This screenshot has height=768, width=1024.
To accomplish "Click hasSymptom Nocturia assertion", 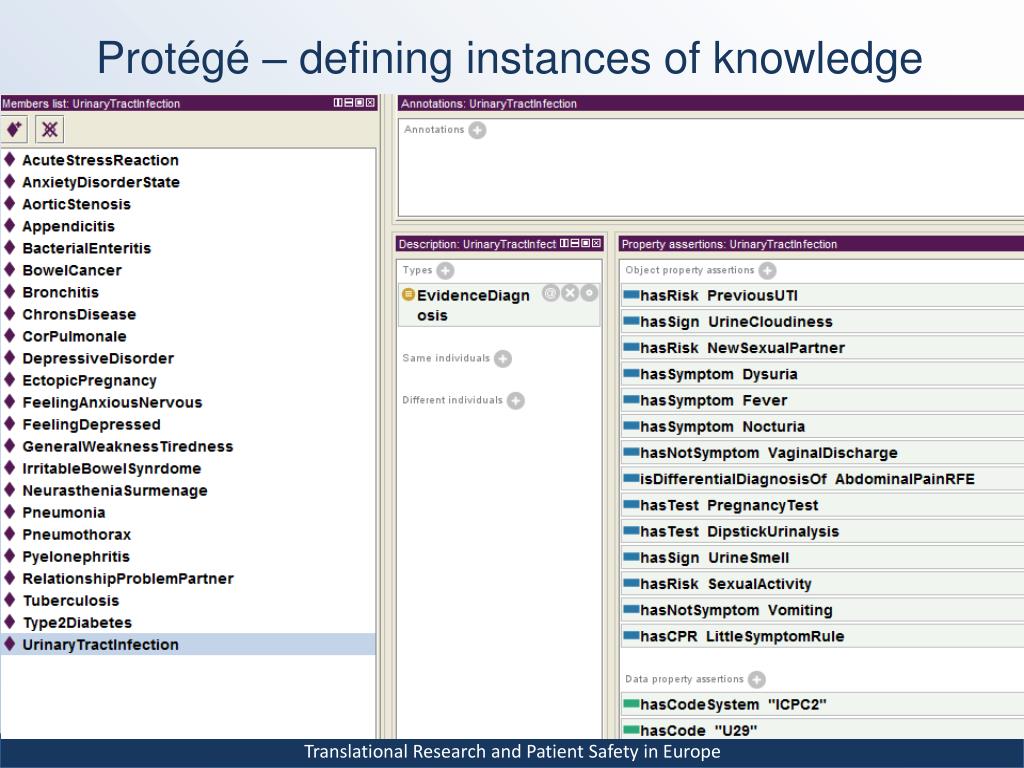I will coord(823,426).
